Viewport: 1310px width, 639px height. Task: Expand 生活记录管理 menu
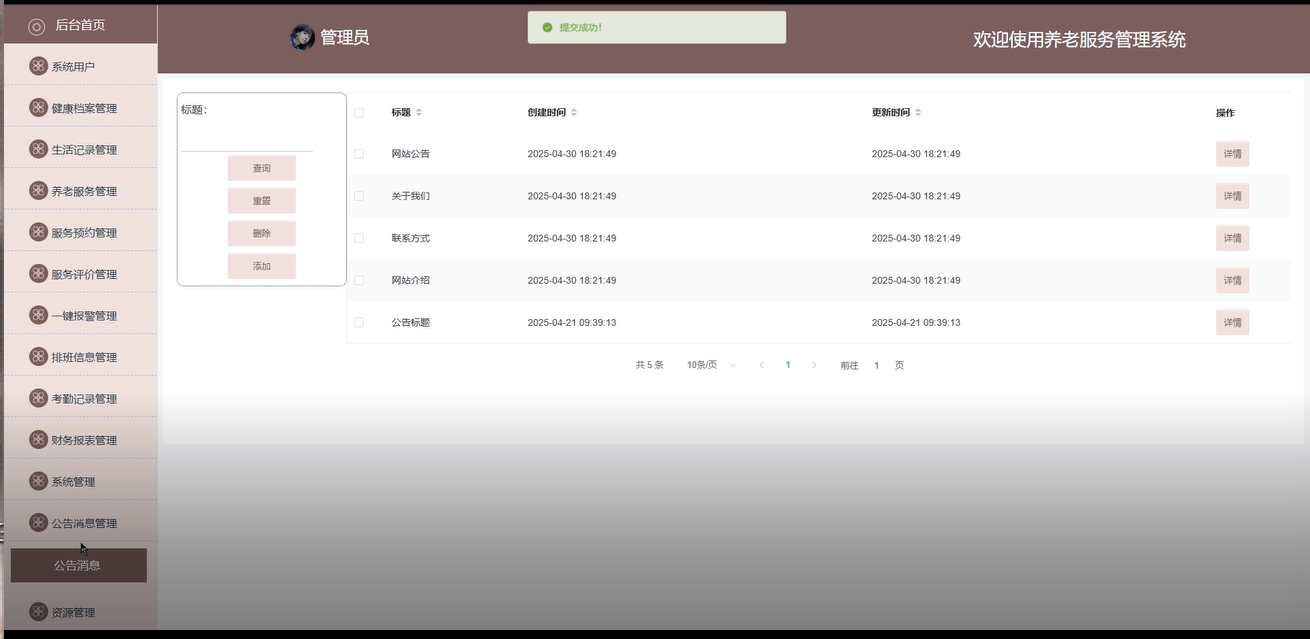coord(80,150)
